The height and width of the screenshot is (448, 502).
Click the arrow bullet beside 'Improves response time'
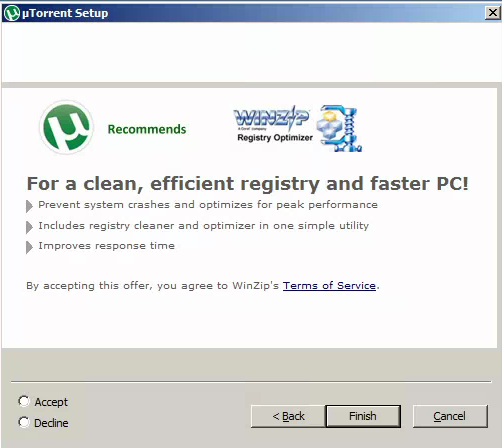click(29, 247)
